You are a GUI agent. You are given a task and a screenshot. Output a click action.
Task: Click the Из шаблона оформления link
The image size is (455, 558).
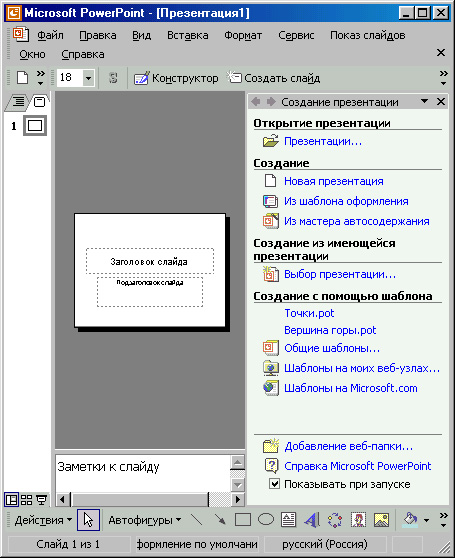(346, 201)
